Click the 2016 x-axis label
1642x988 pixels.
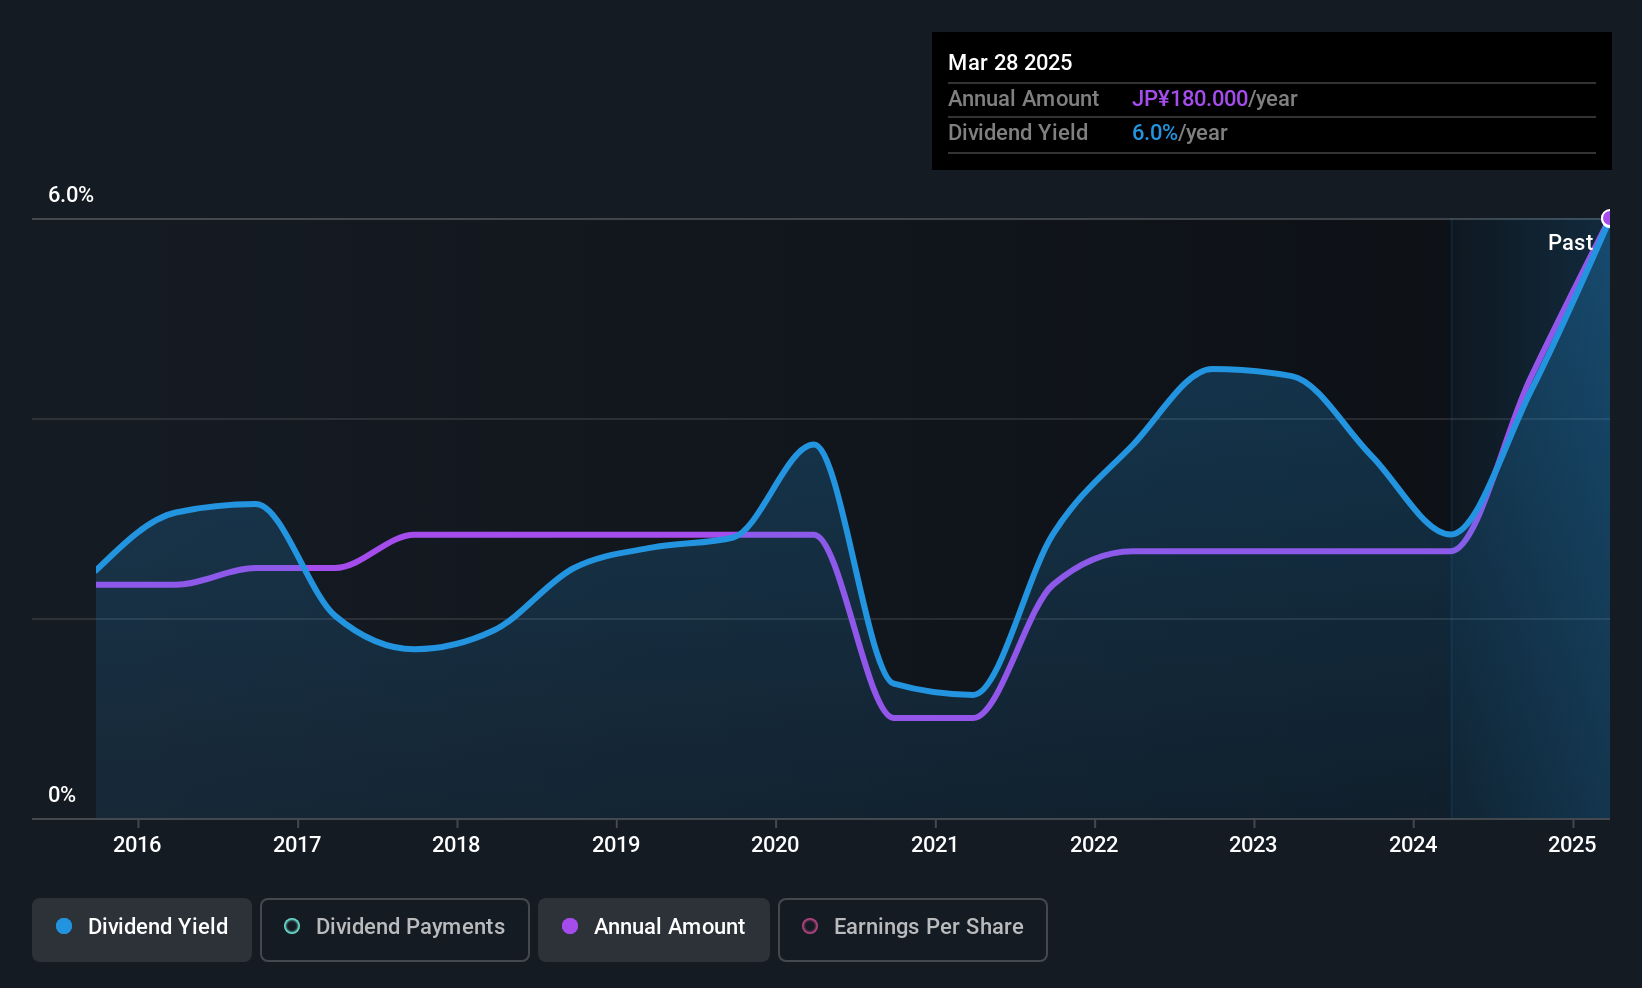(x=137, y=845)
